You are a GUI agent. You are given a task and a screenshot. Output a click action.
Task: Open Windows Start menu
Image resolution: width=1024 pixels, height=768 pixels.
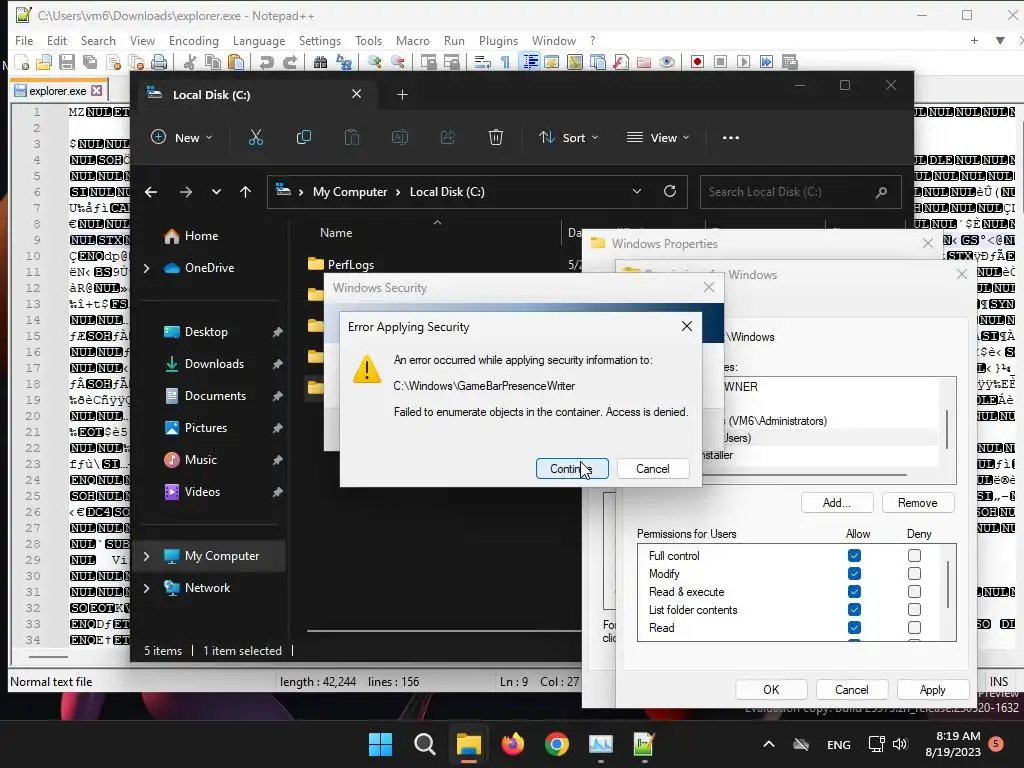[381, 744]
